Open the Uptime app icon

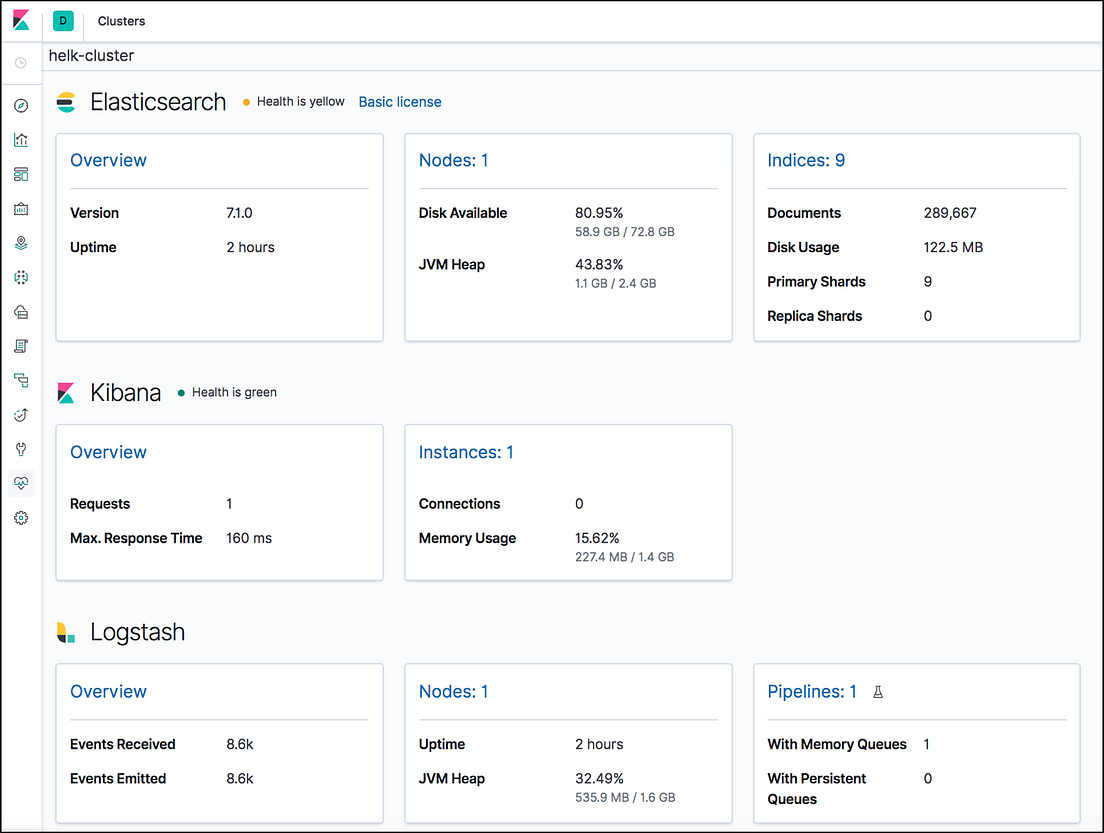pos(20,414)
